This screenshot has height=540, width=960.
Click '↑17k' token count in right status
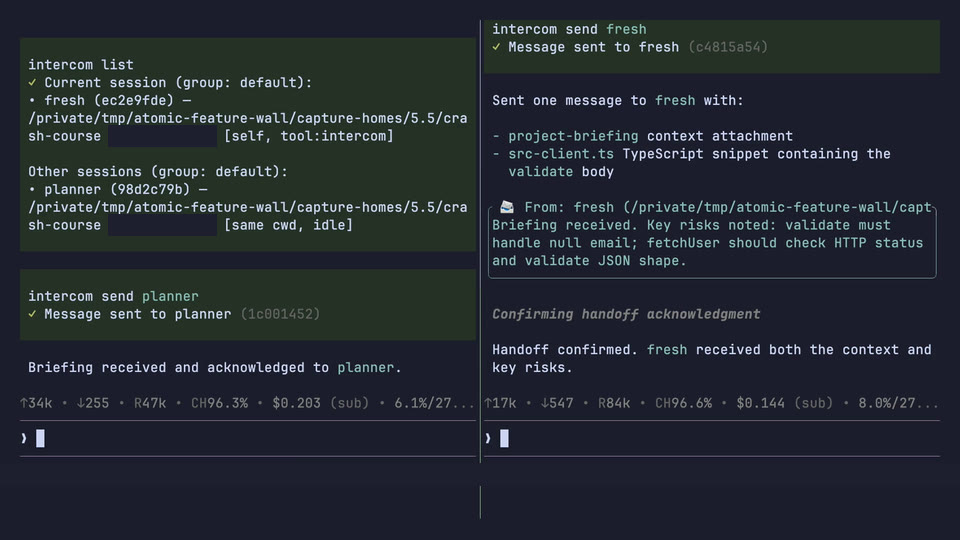click(500, 403)
